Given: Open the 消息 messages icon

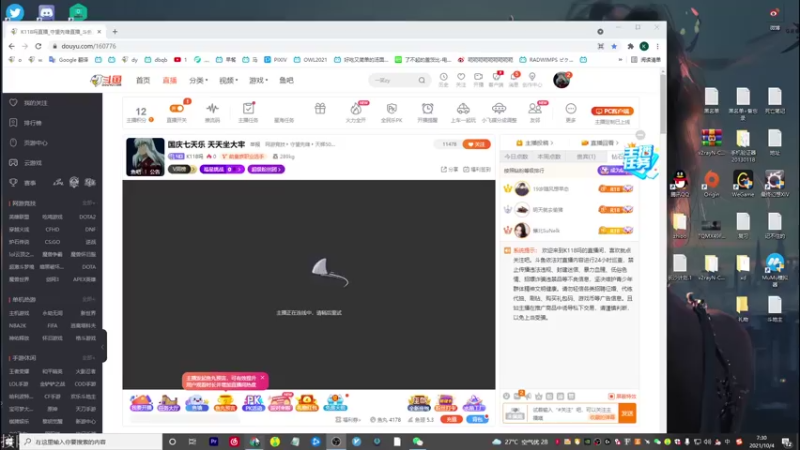Looking at the screenshot, I should point(514,77).
